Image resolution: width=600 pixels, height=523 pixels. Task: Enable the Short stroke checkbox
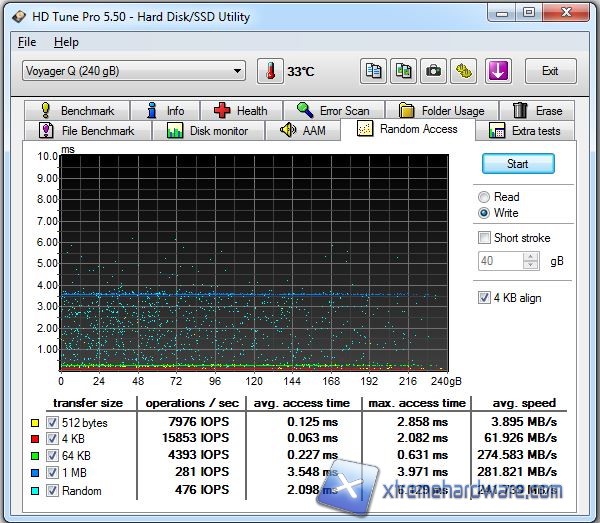[485, 238]
